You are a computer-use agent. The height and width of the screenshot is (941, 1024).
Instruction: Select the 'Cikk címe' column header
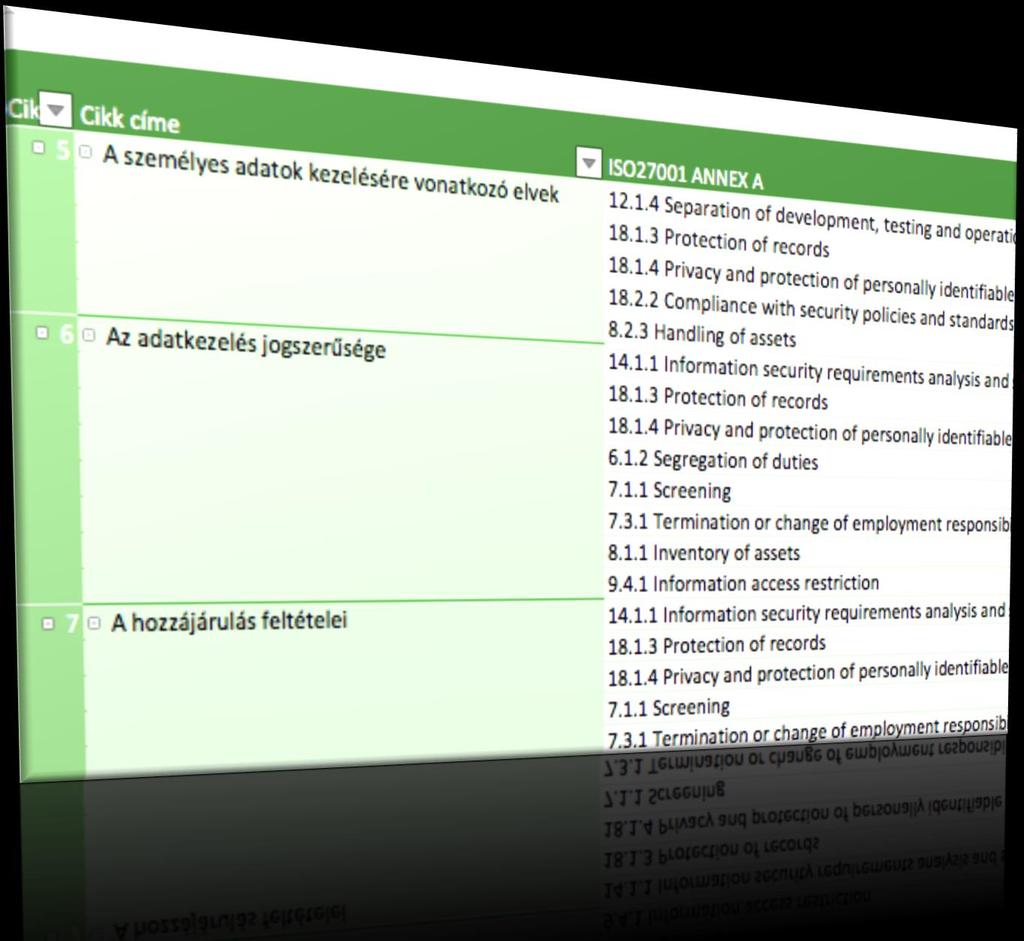(x=129, y=120)
